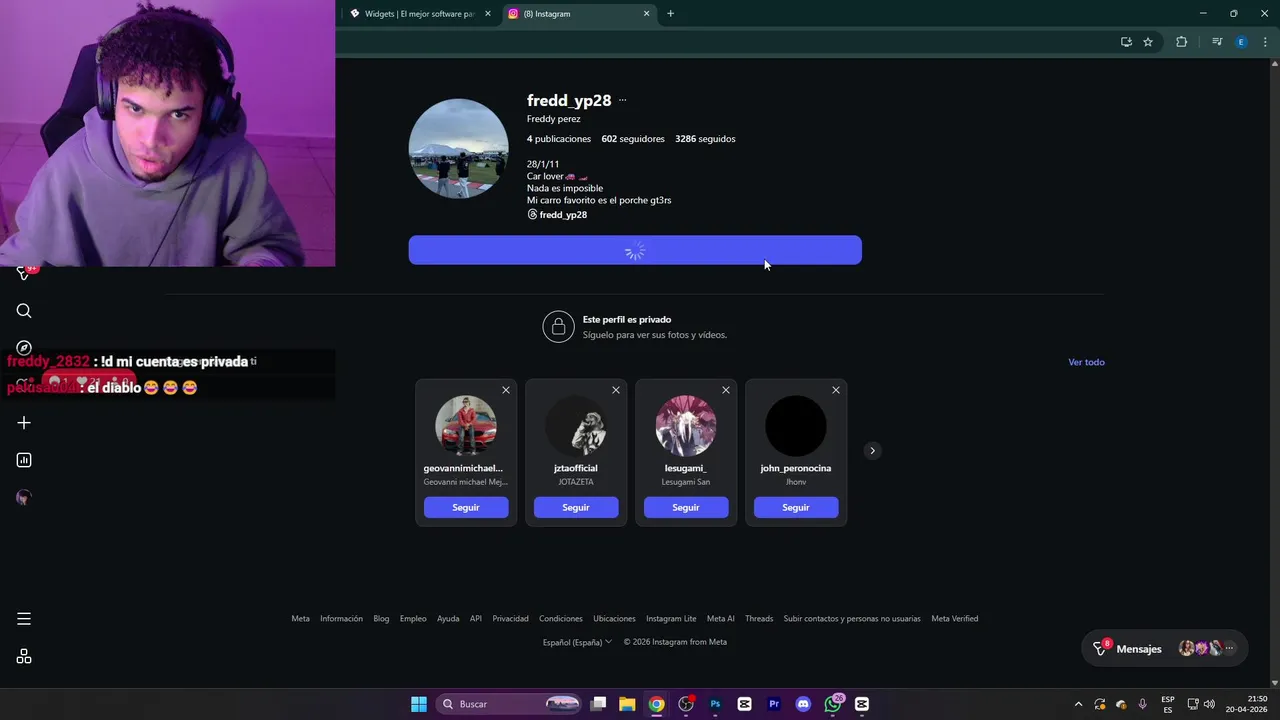Expand the Español (España) language dropdown
Screen dimensions: 1280x720
pyautogui.click(x=577, y=642)
